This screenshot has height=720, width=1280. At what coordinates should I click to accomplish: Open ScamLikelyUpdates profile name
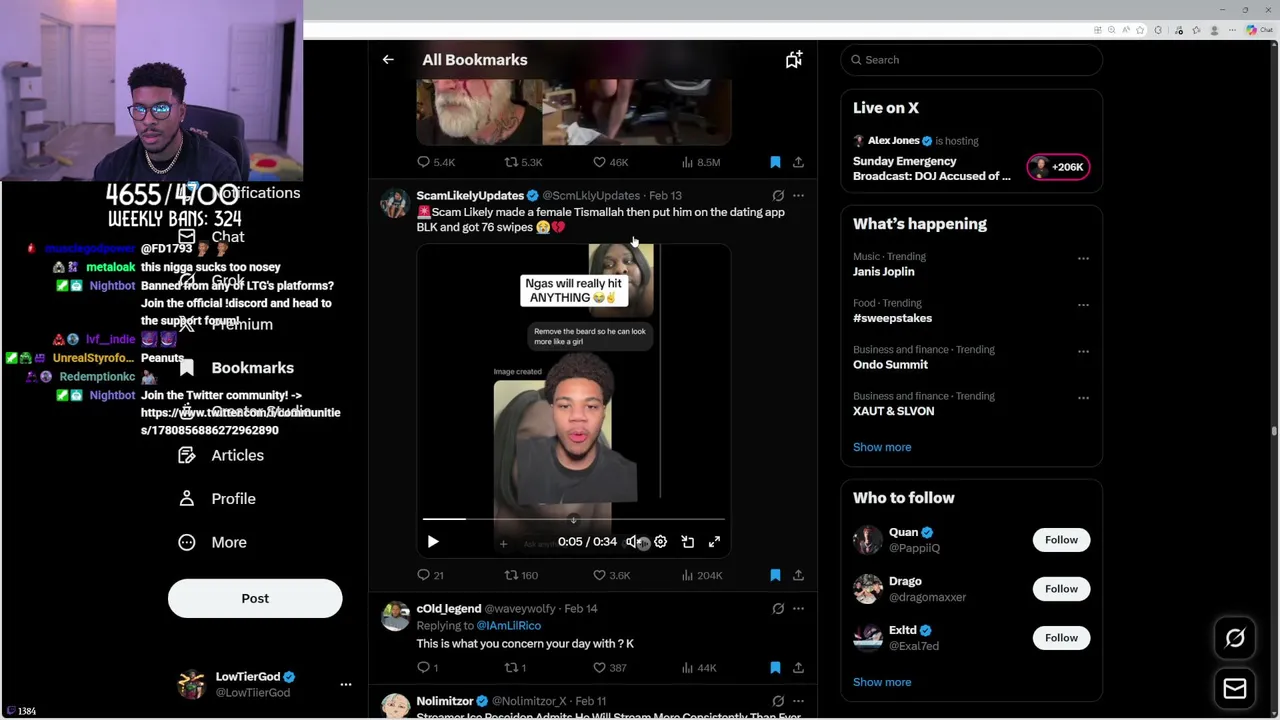click(470, 196)
